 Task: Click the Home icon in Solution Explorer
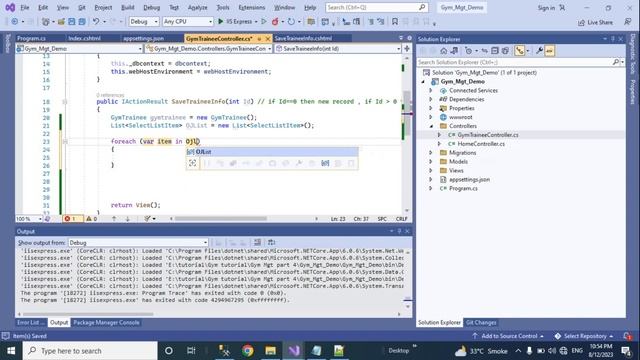pyautogui.click(x=444, y=51)
